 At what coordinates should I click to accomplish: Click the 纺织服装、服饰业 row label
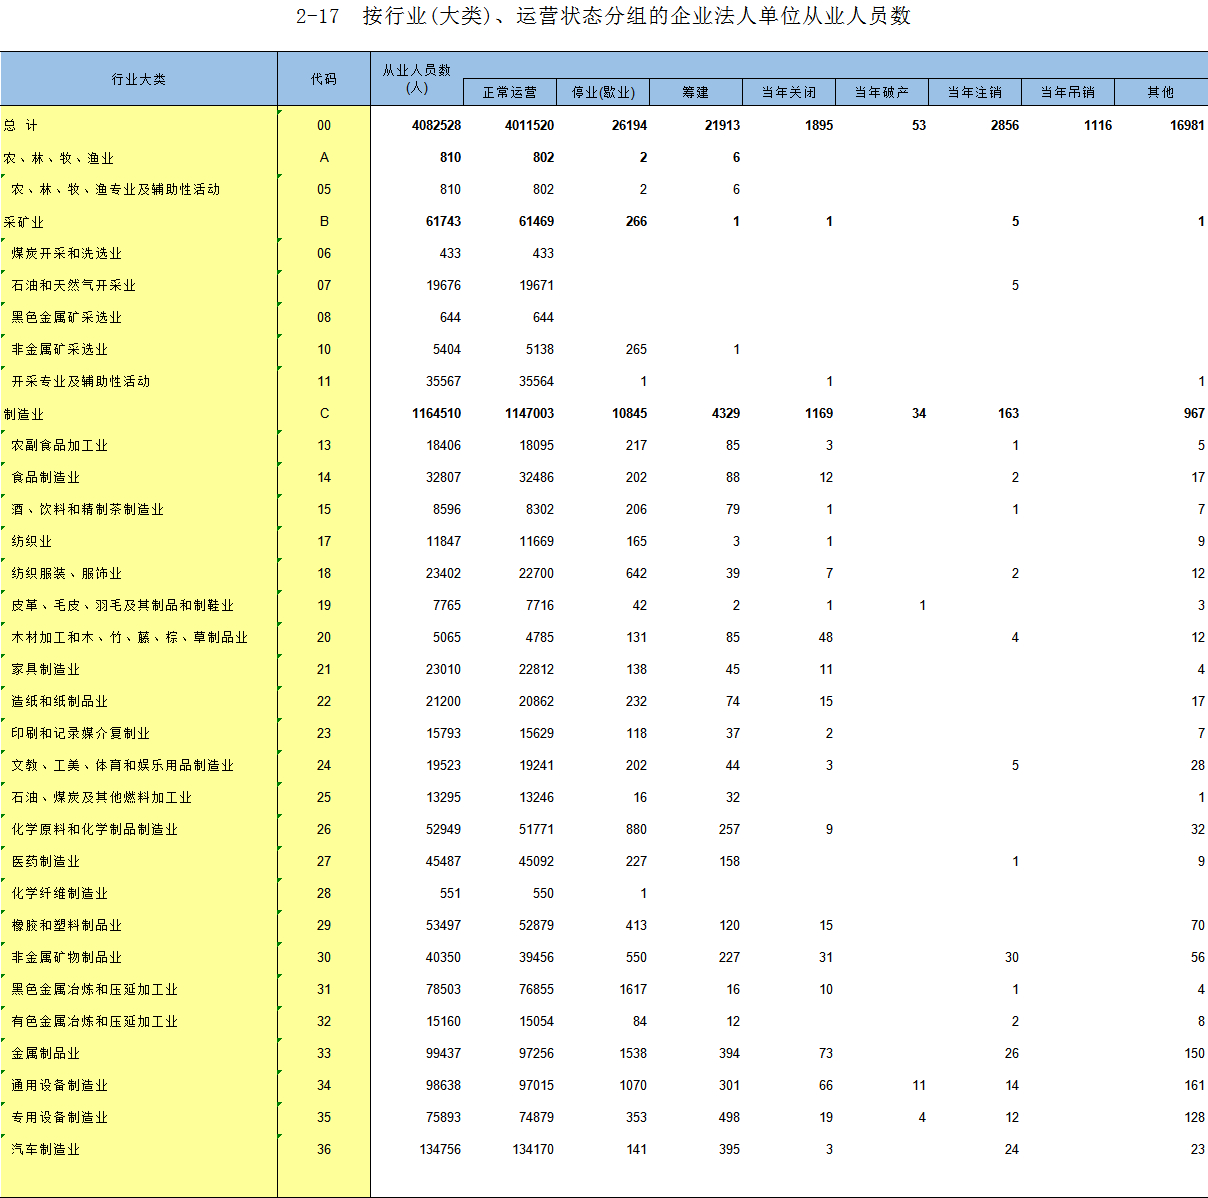(x=66, y=573)
